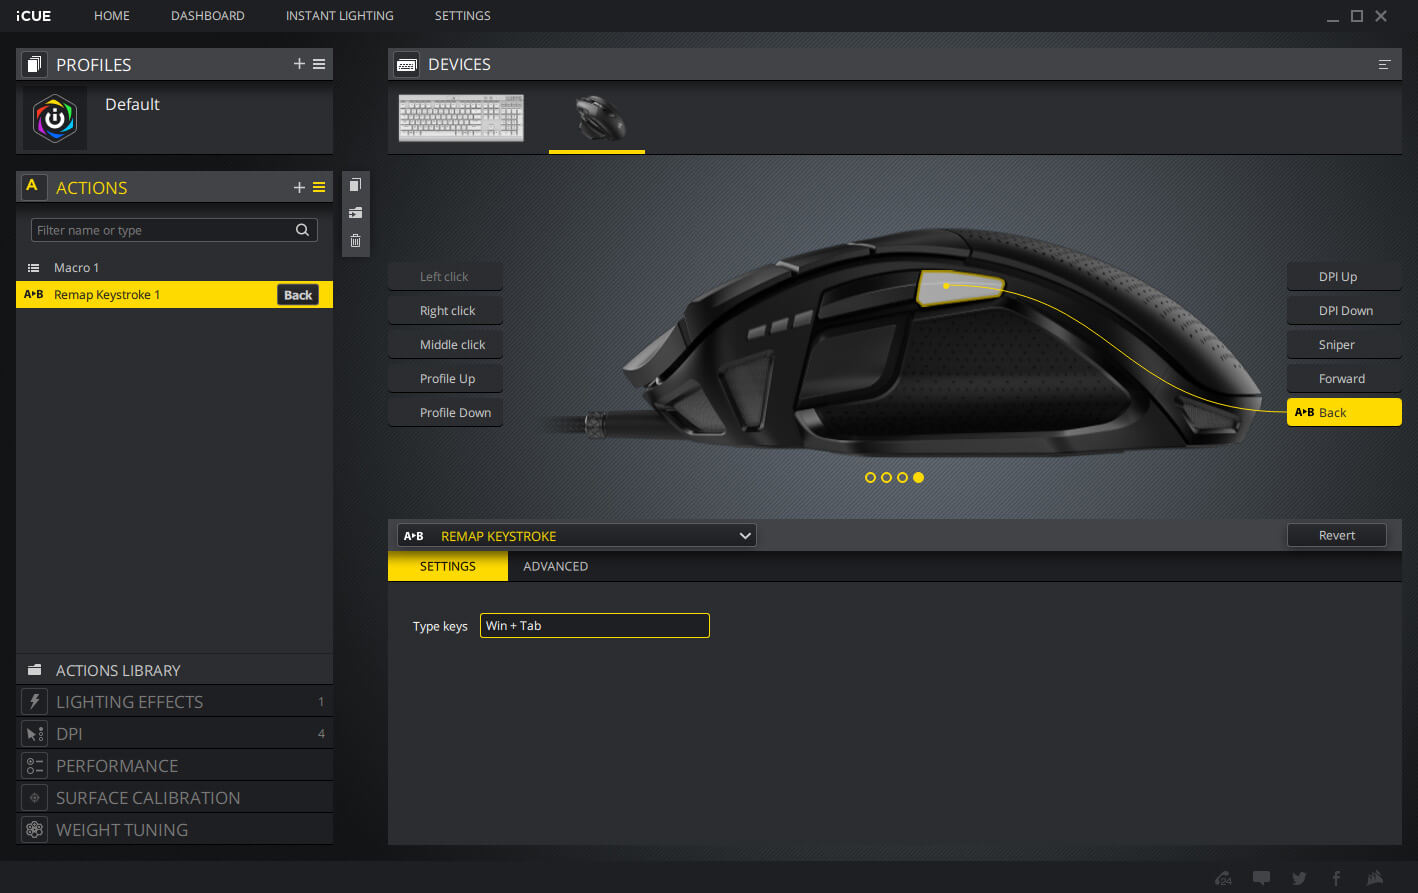Screen dimensions: 1418x893
Task: Click the search magnifier icon
Action: click(302, 230)
